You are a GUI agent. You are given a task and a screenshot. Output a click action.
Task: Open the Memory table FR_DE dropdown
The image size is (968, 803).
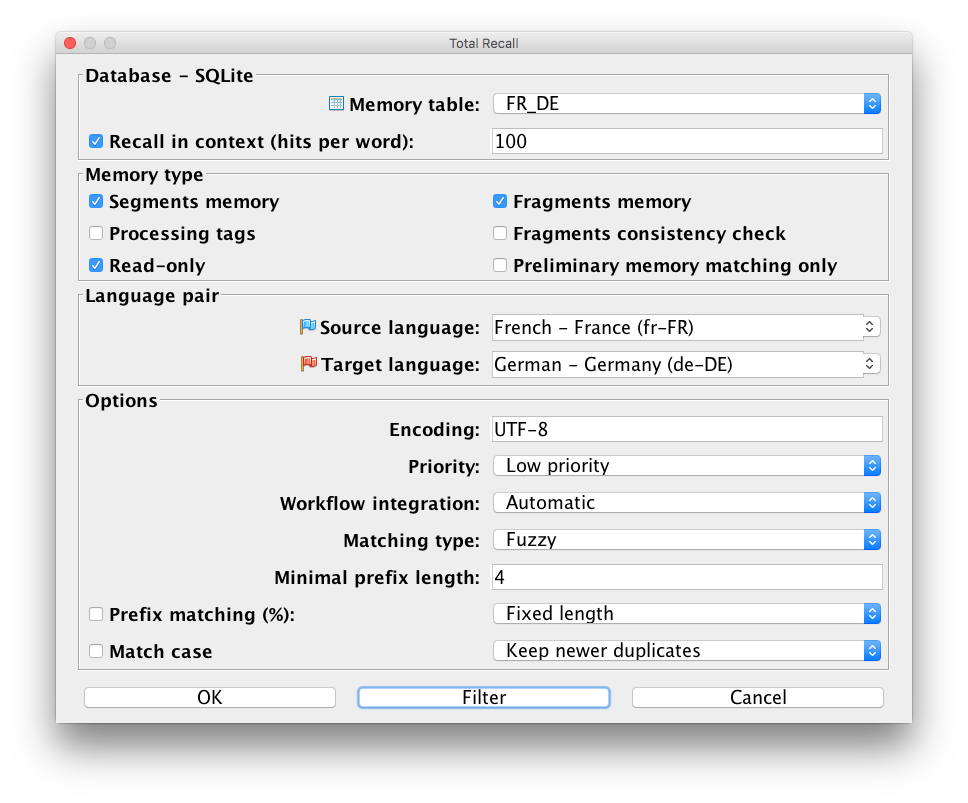(686, 104)
